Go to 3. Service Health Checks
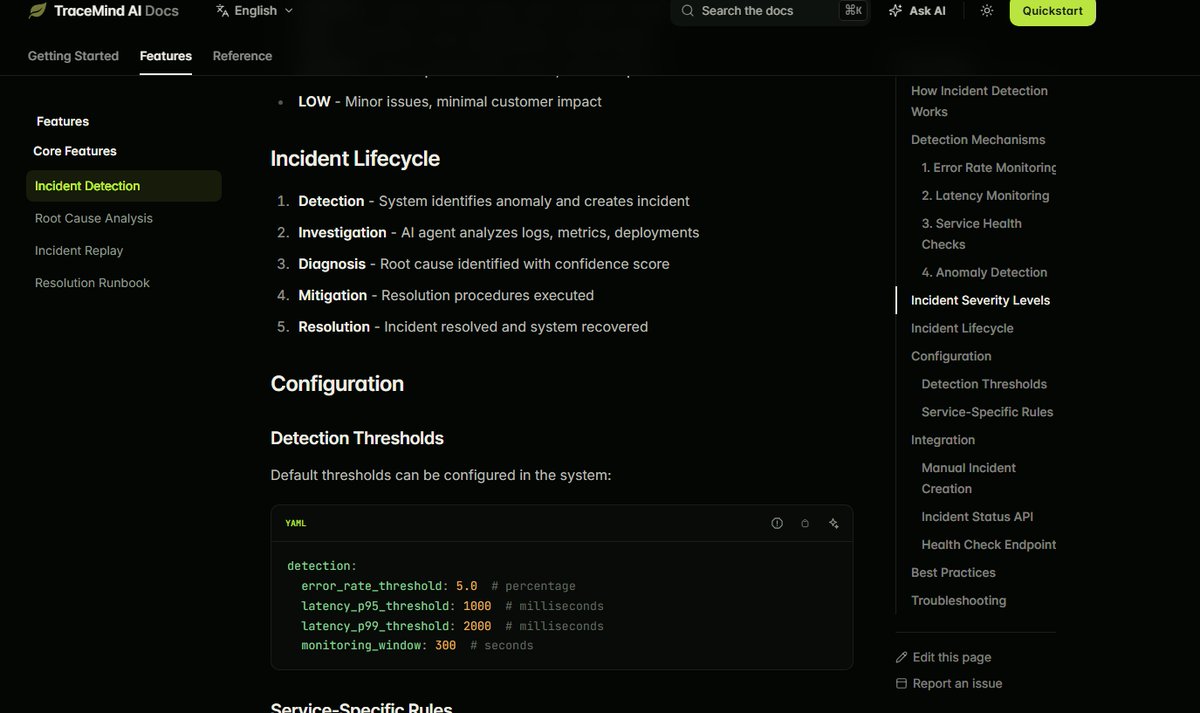Screen dimensions: 1200x713 [972, 234]
